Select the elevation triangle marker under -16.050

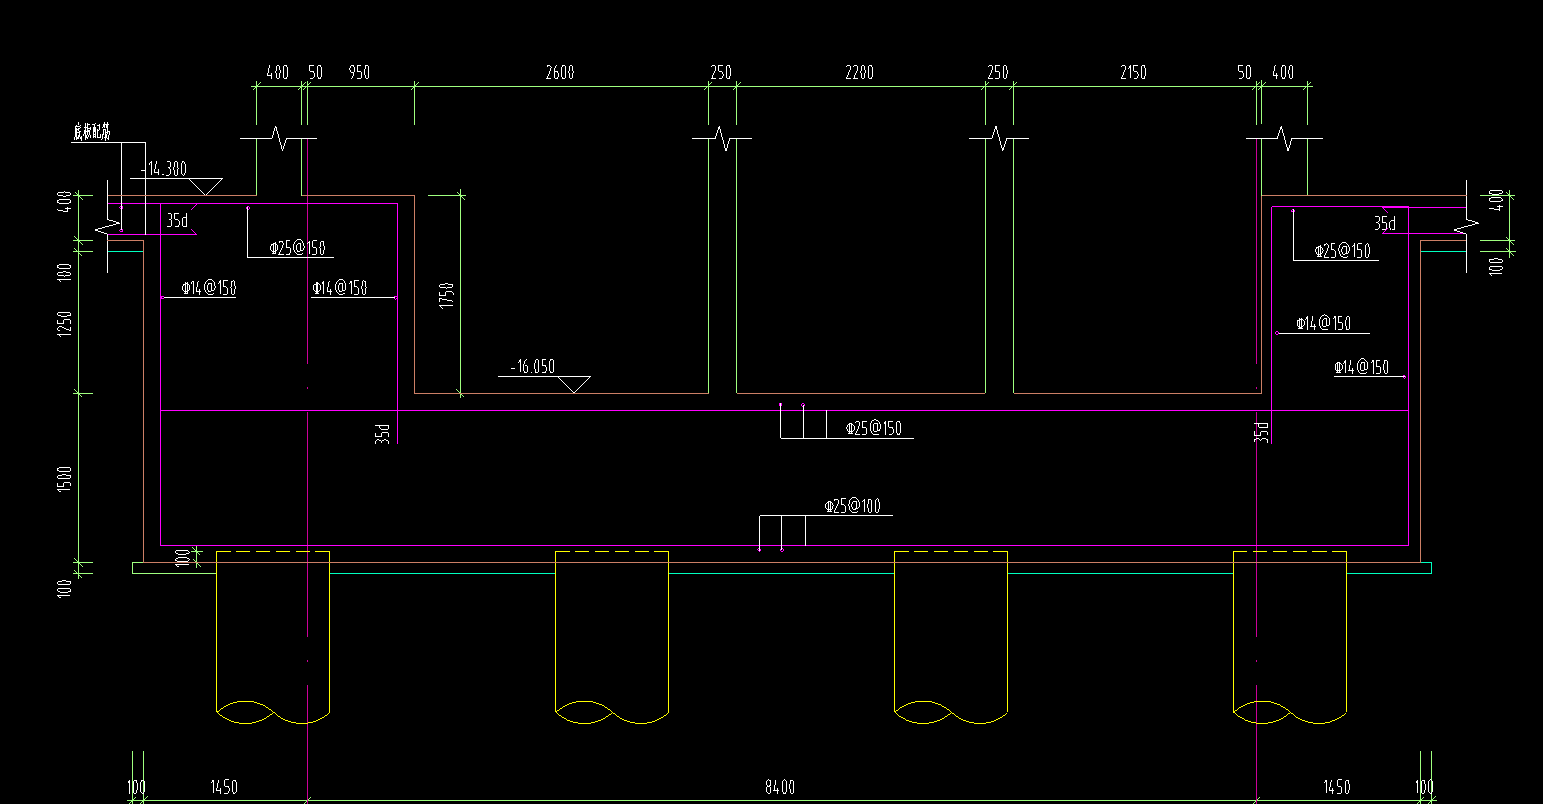point(573,385)
